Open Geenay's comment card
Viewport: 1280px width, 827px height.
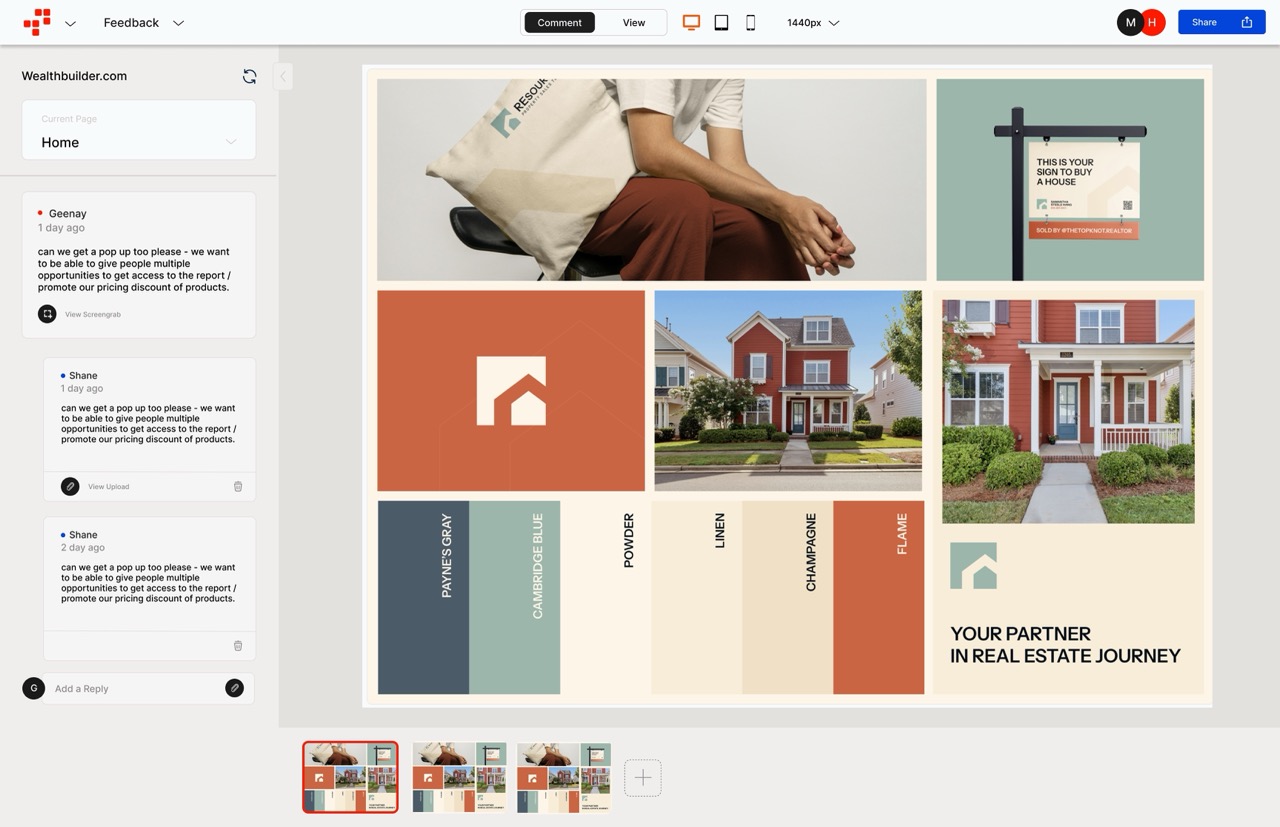tap(139, 264)
